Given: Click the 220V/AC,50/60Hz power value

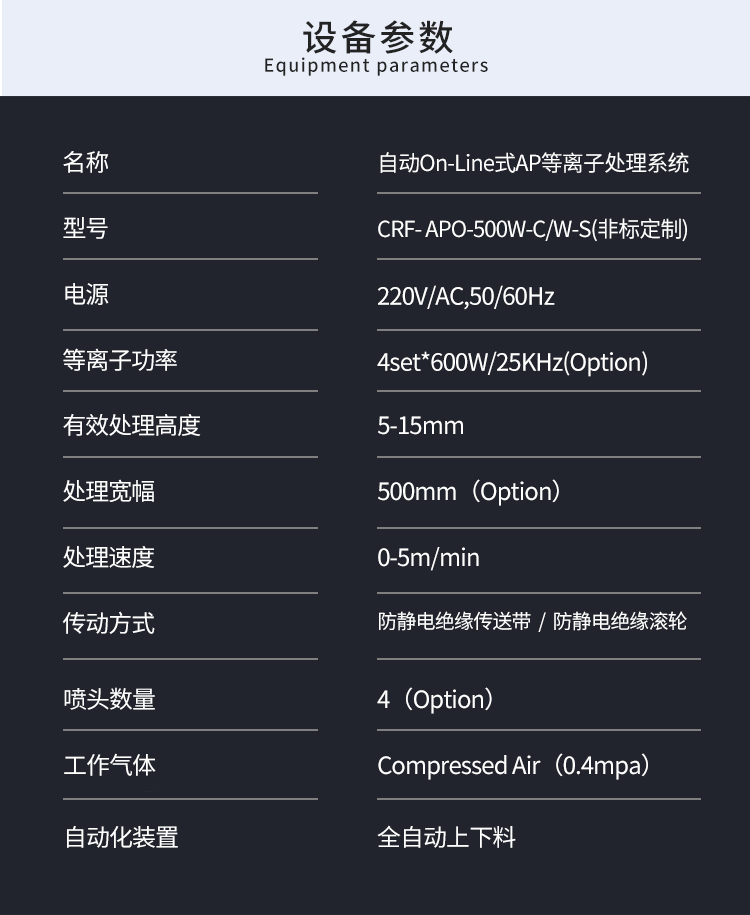Looking at the screenshot, I should click(x=465, y=296).
